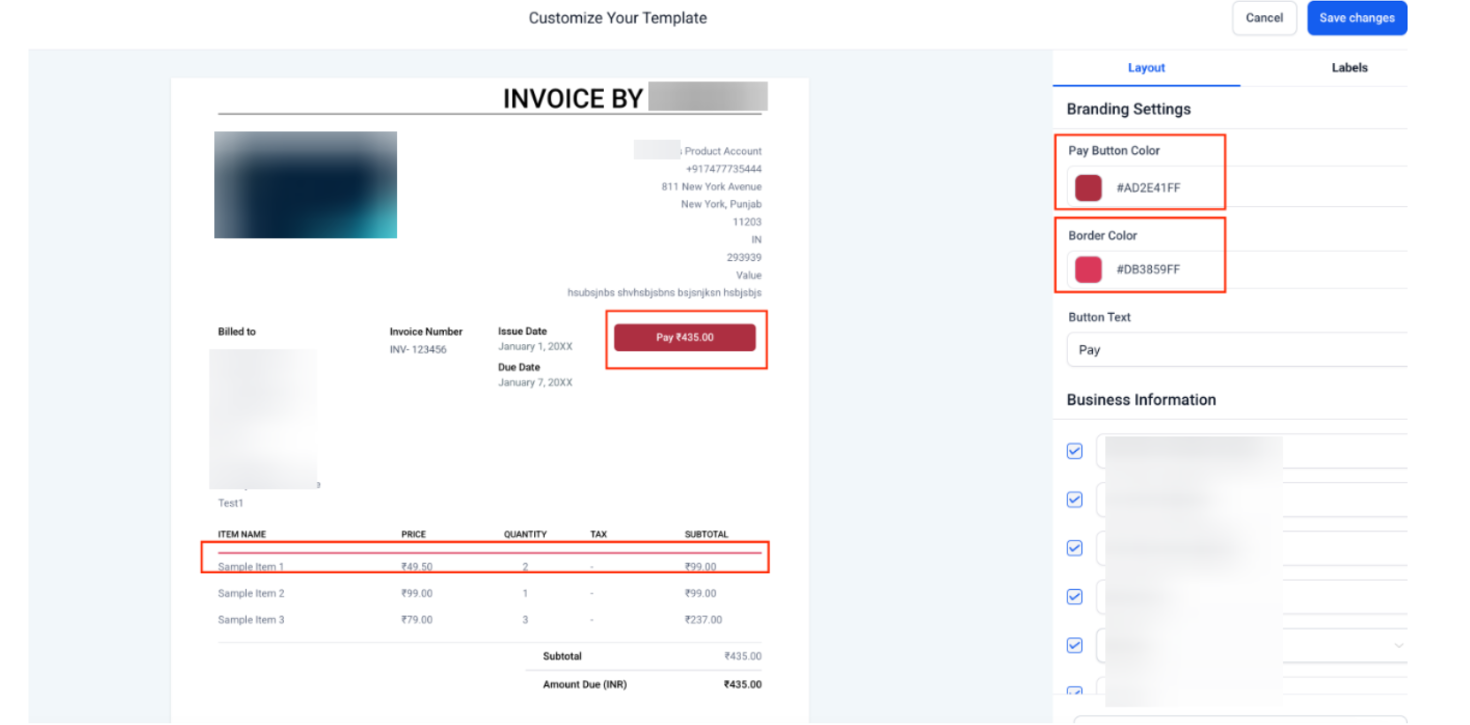The image size is (1470, 725).
Task: Open the Border Color swatch picker
Action: click(1088, 269)
